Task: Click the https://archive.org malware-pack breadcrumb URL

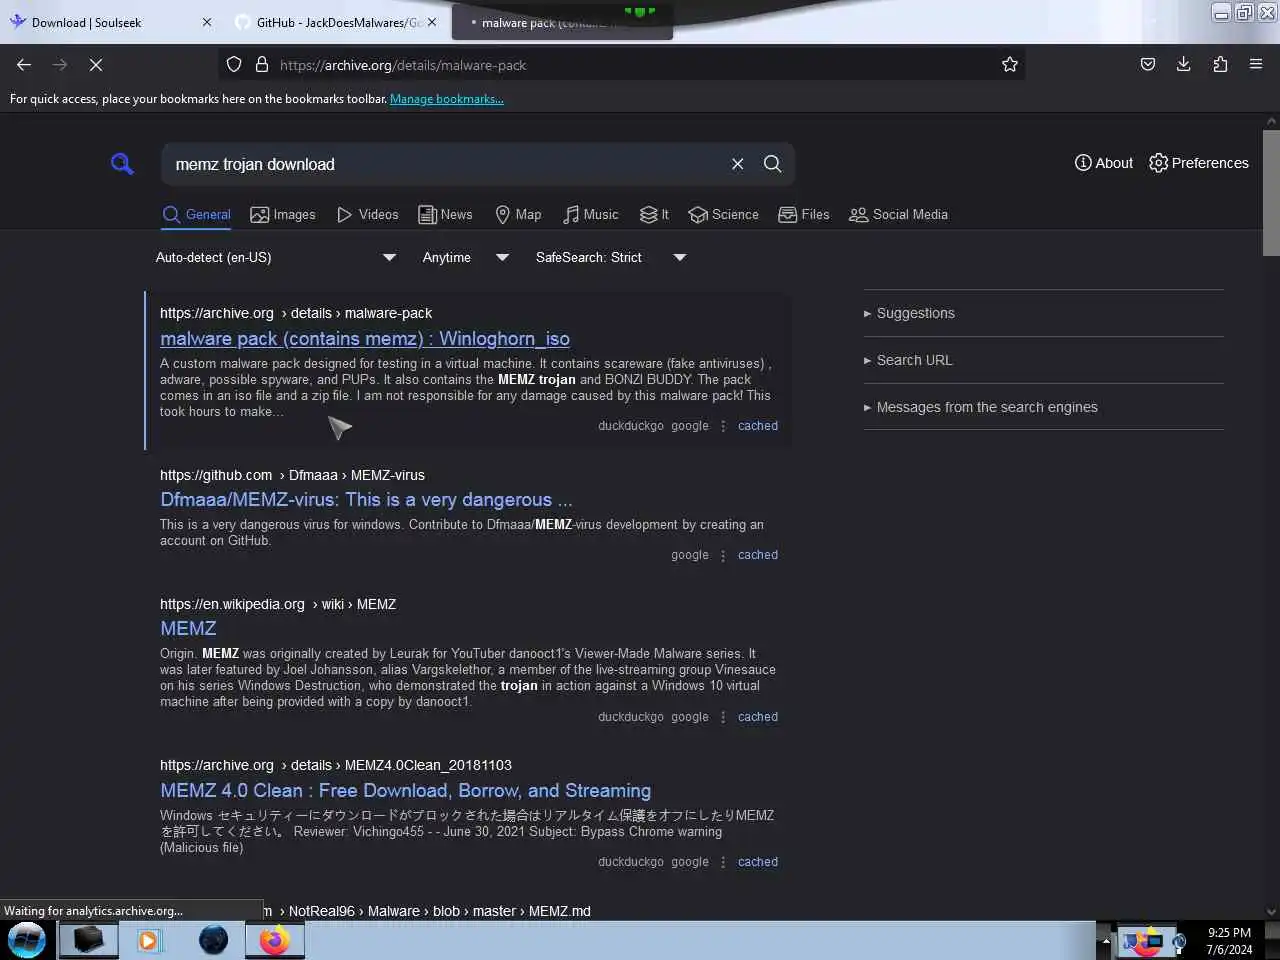Action: point(296,313)
